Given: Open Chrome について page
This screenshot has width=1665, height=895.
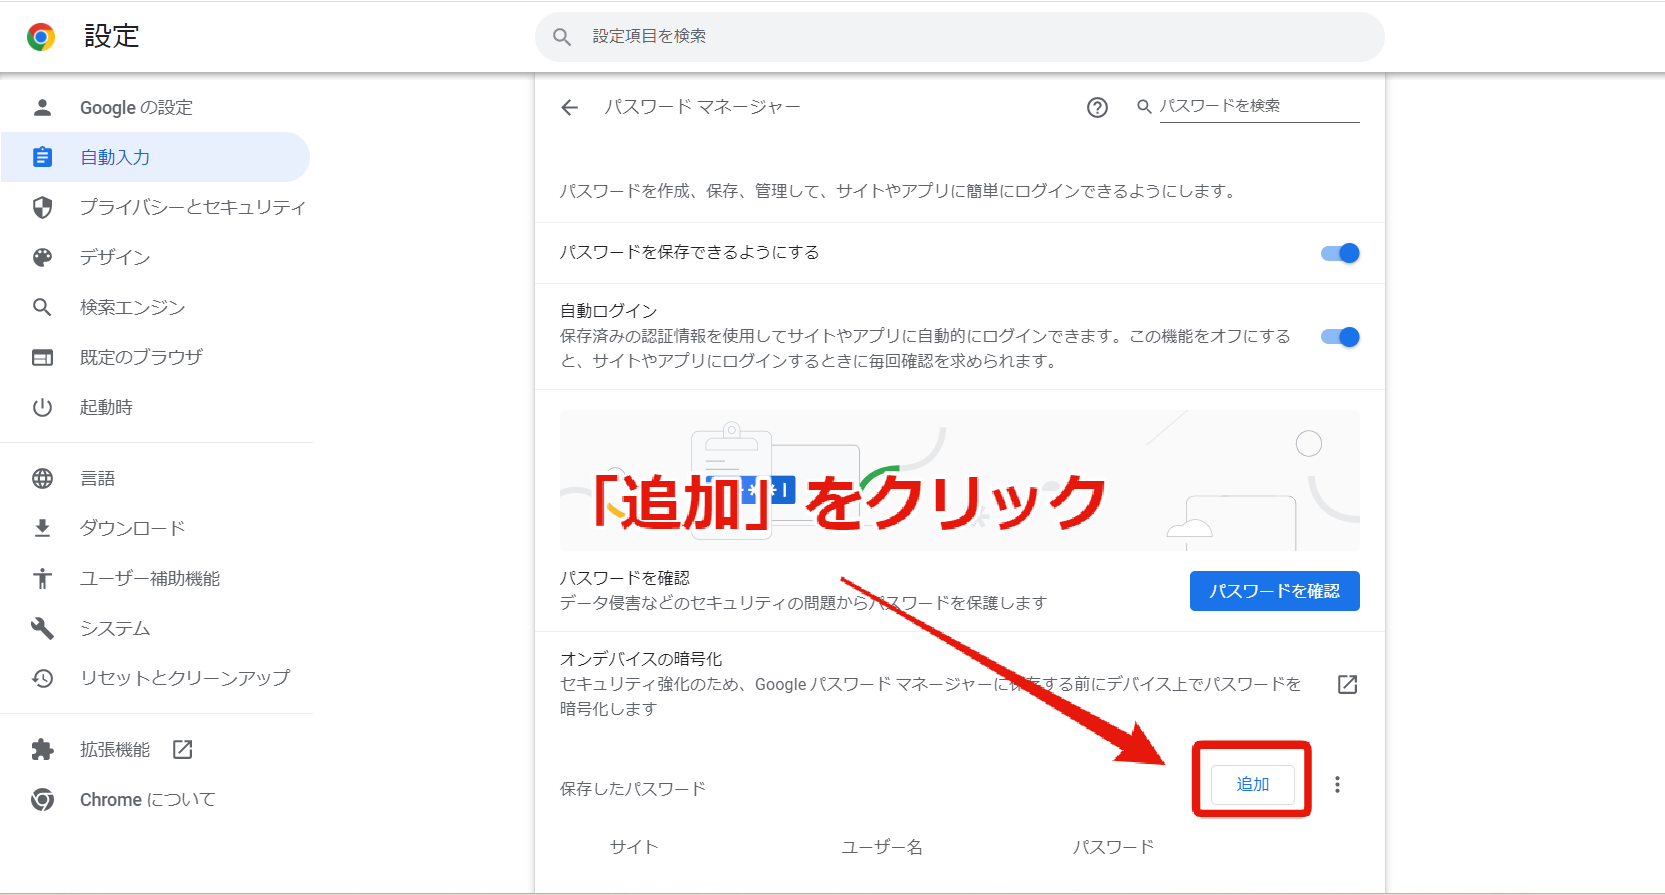Looking at the screenshot, I should [155, 800].
